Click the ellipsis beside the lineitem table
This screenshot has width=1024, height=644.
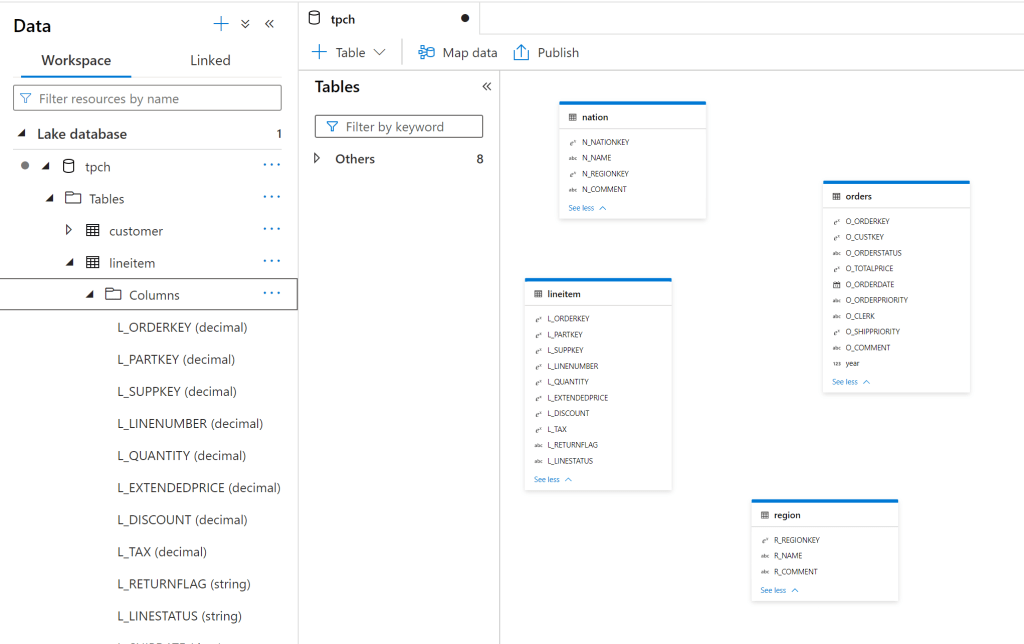pos(271,261)
